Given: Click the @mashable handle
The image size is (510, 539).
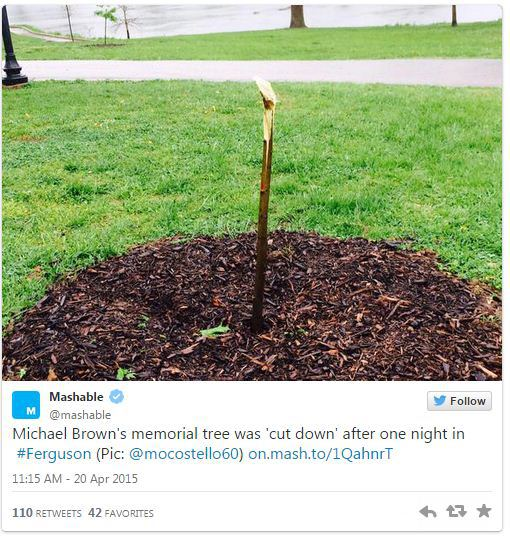Looking at the screenshot, I should tap(80, 415).
